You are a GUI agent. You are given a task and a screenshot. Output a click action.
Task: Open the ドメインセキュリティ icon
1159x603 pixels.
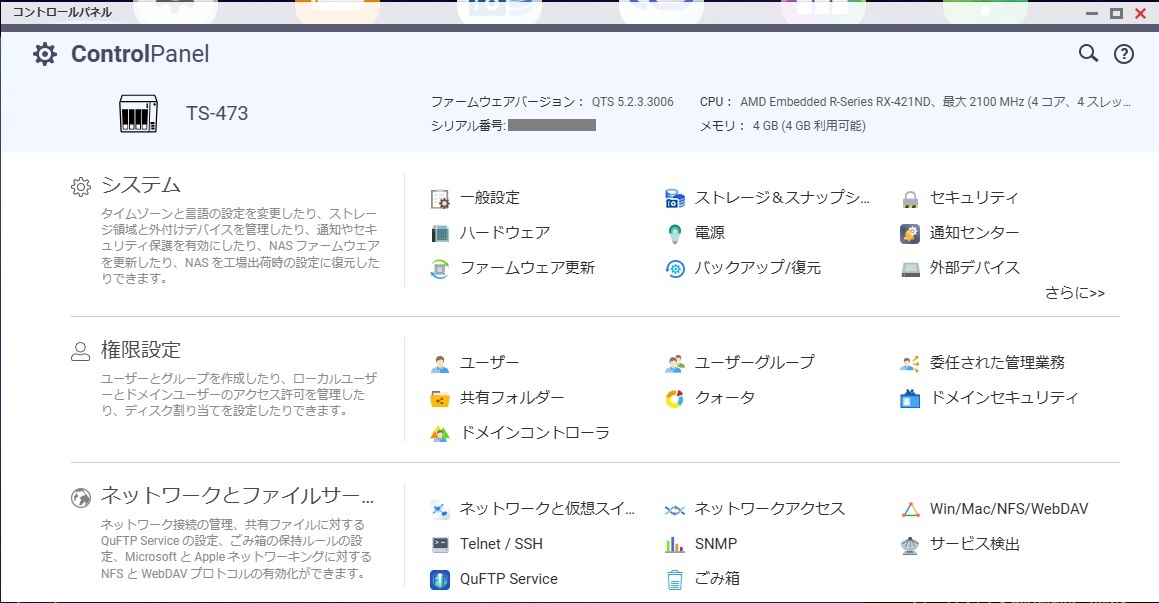click(x=910, y=399)
